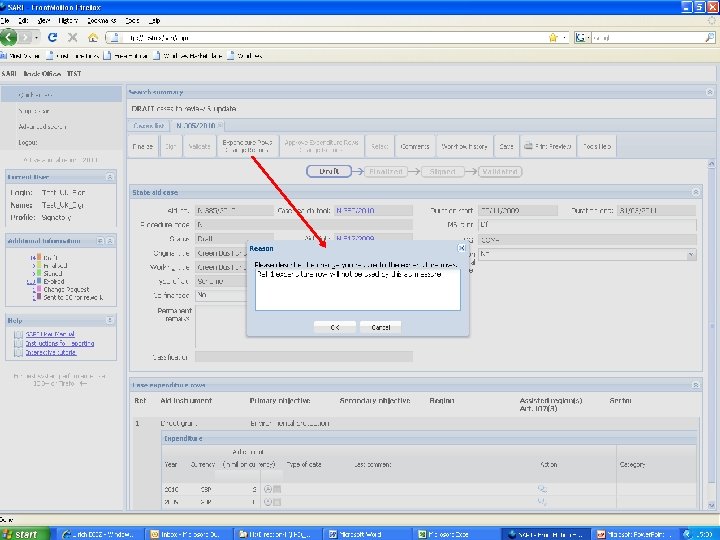Open the Windows Start button
Image resolution: width=720 pixels, height=540 pixels.
point(25,534)
